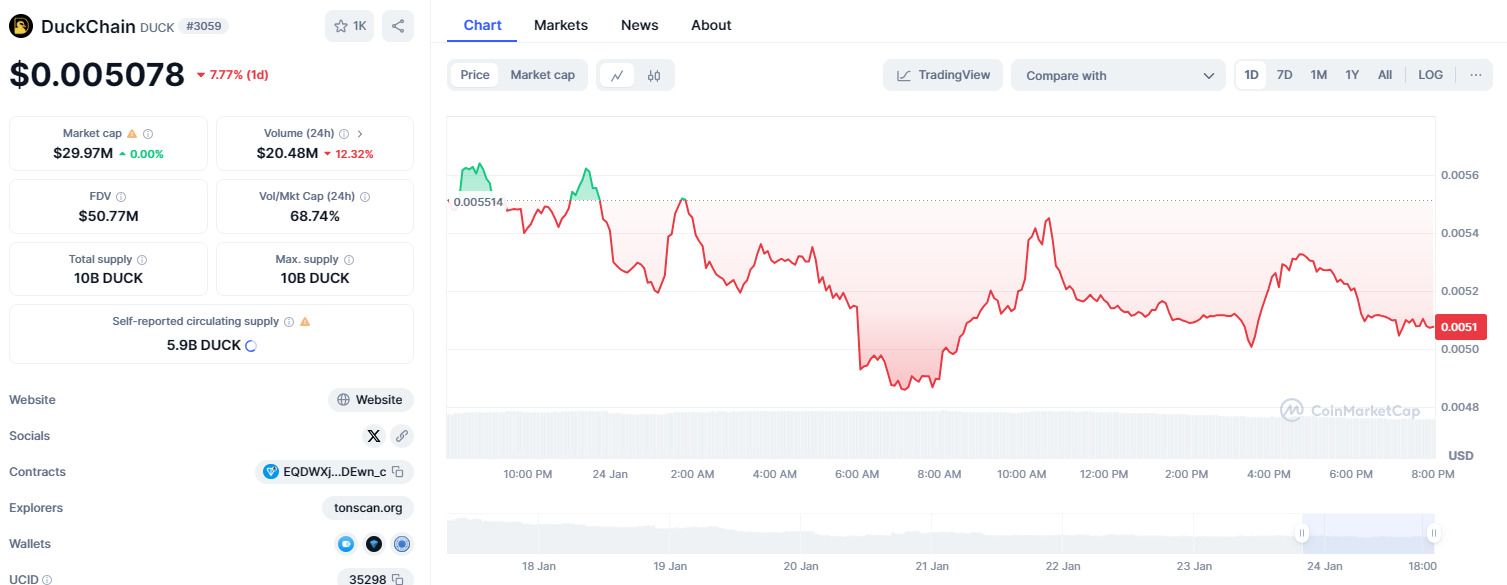Enable LOG scale on chart
Screen dimensions: 1507x585
[x=1430, y=75]
